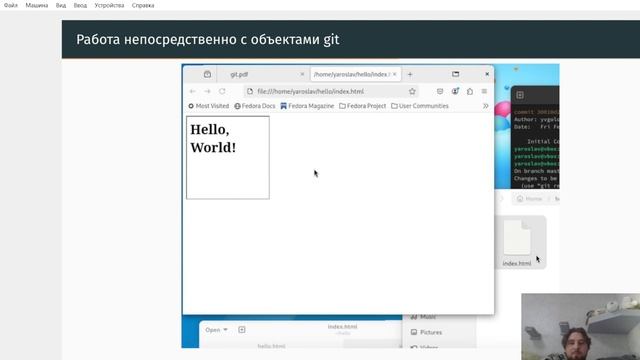Image resolution: width=640 pixels, height=360 pixels.
Task: Open the Ввод menu
Action: (80, 5)
